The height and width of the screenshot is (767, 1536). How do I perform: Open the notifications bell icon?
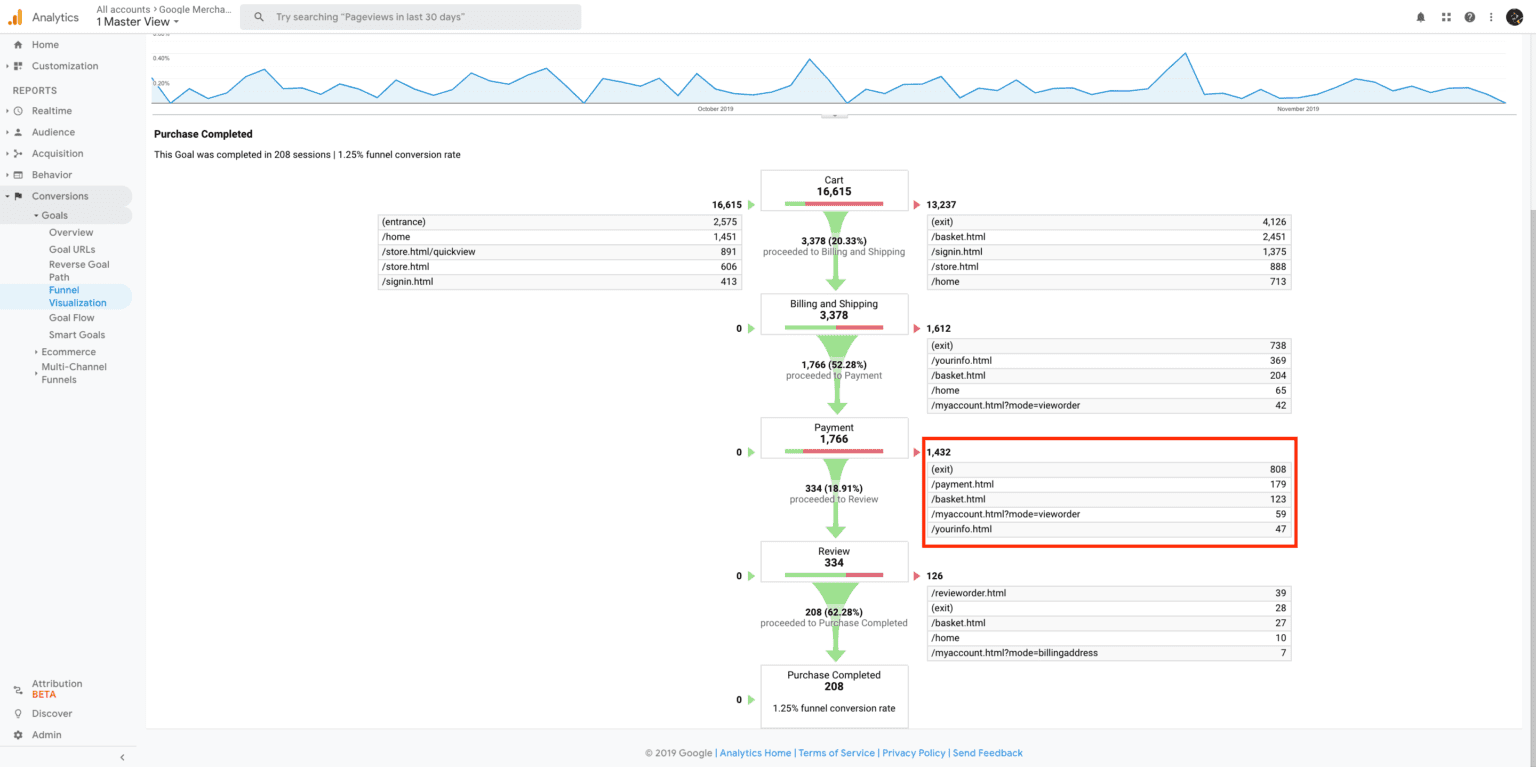pos(1421,17)
